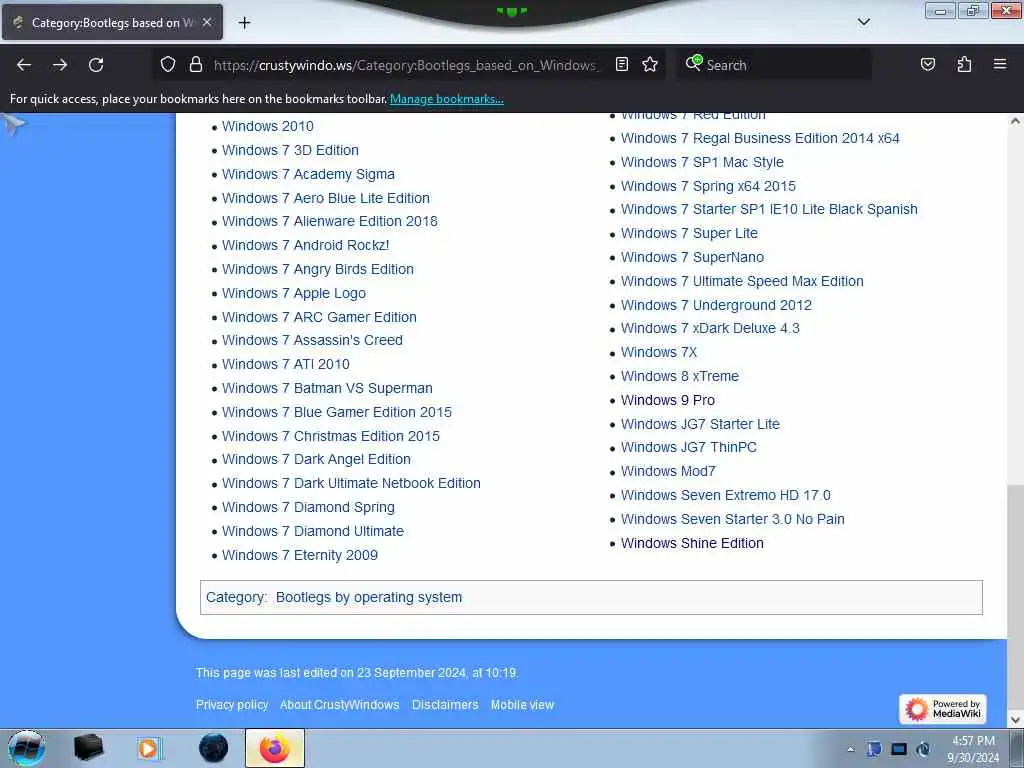Reload the current page
Screen dimensions: 1024x768
[96, 65]
